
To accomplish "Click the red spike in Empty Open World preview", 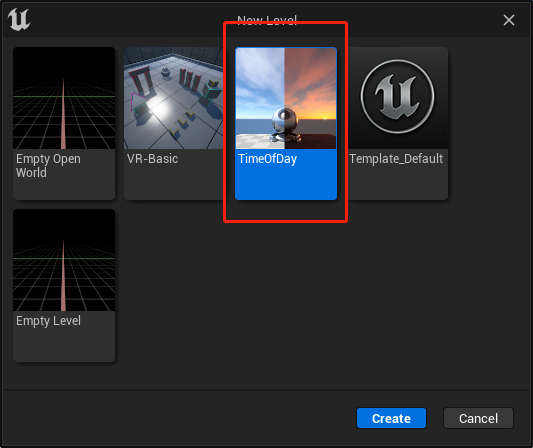I will coord(63,114).
